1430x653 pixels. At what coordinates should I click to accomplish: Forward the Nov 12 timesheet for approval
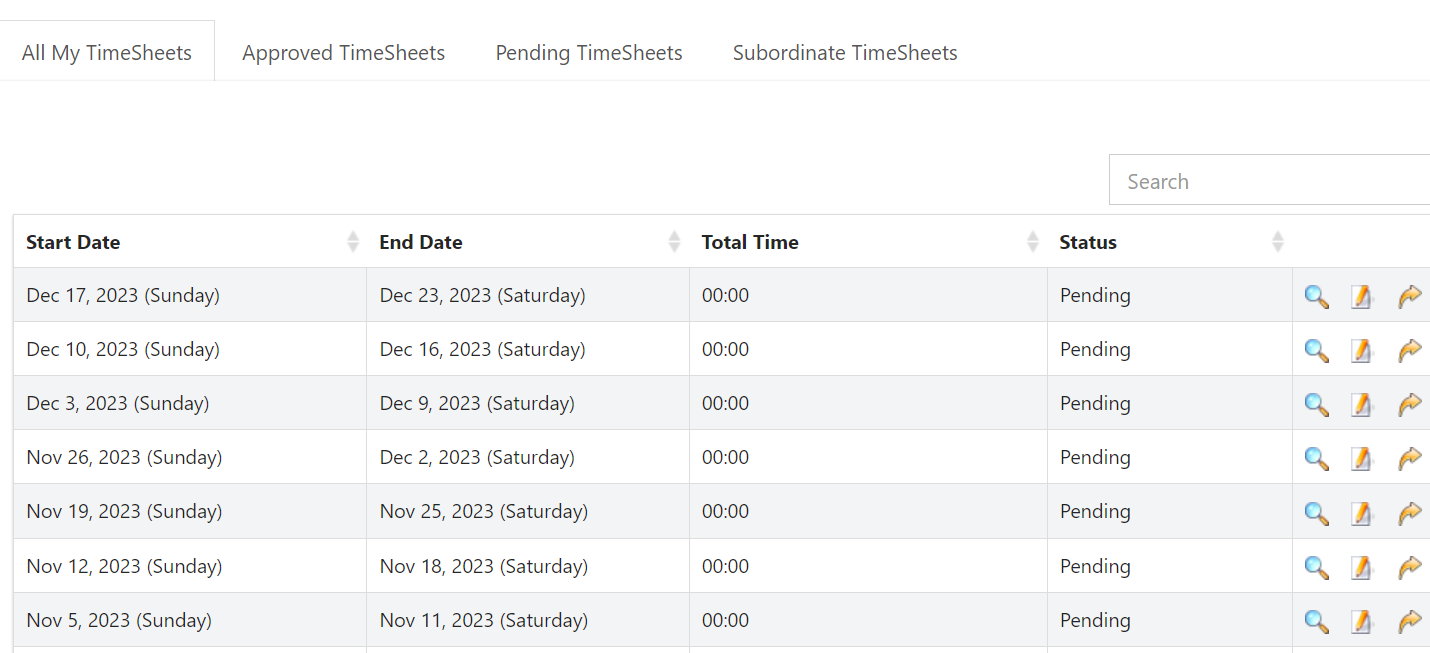1410,566
